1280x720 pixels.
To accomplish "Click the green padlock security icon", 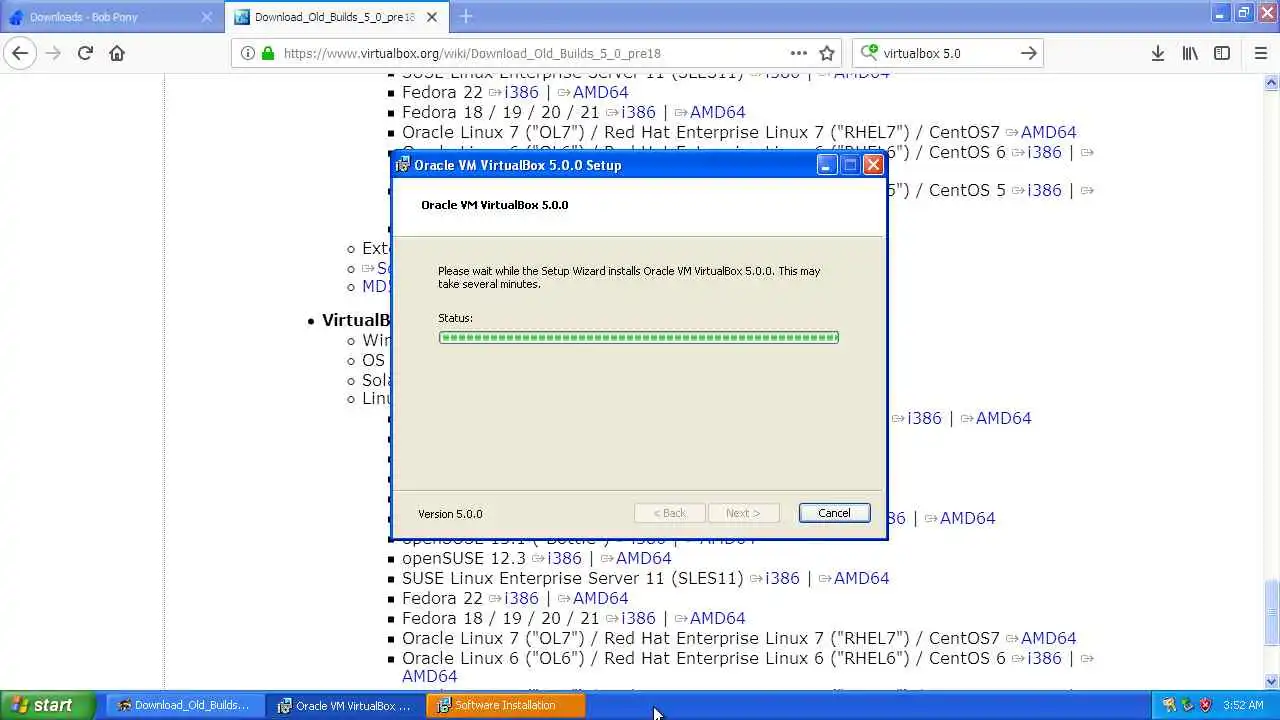I will [267, 53].
